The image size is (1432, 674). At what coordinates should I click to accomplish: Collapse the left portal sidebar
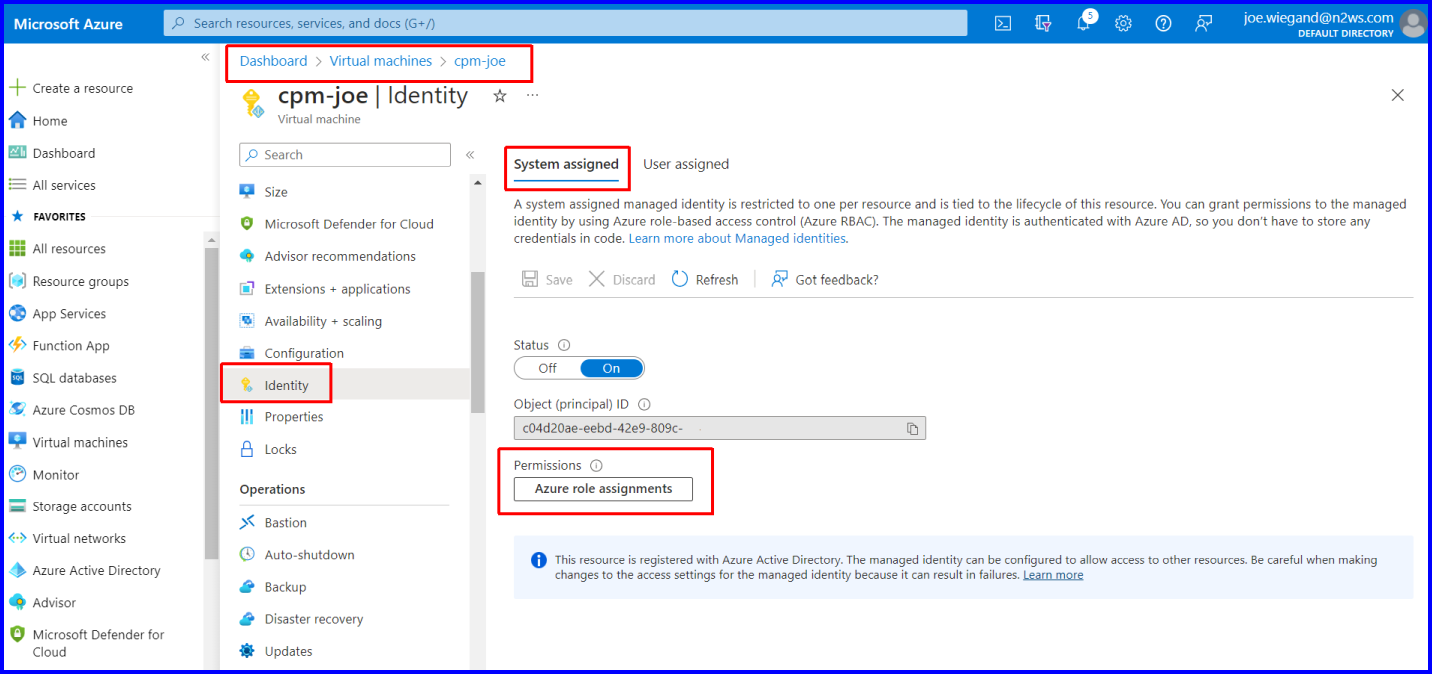coord(205,57)
